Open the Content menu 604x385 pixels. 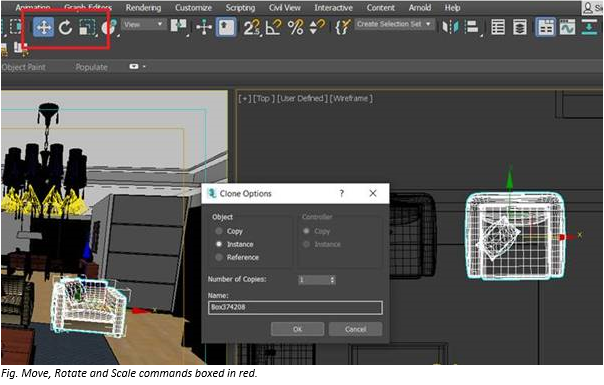[381, 8]
